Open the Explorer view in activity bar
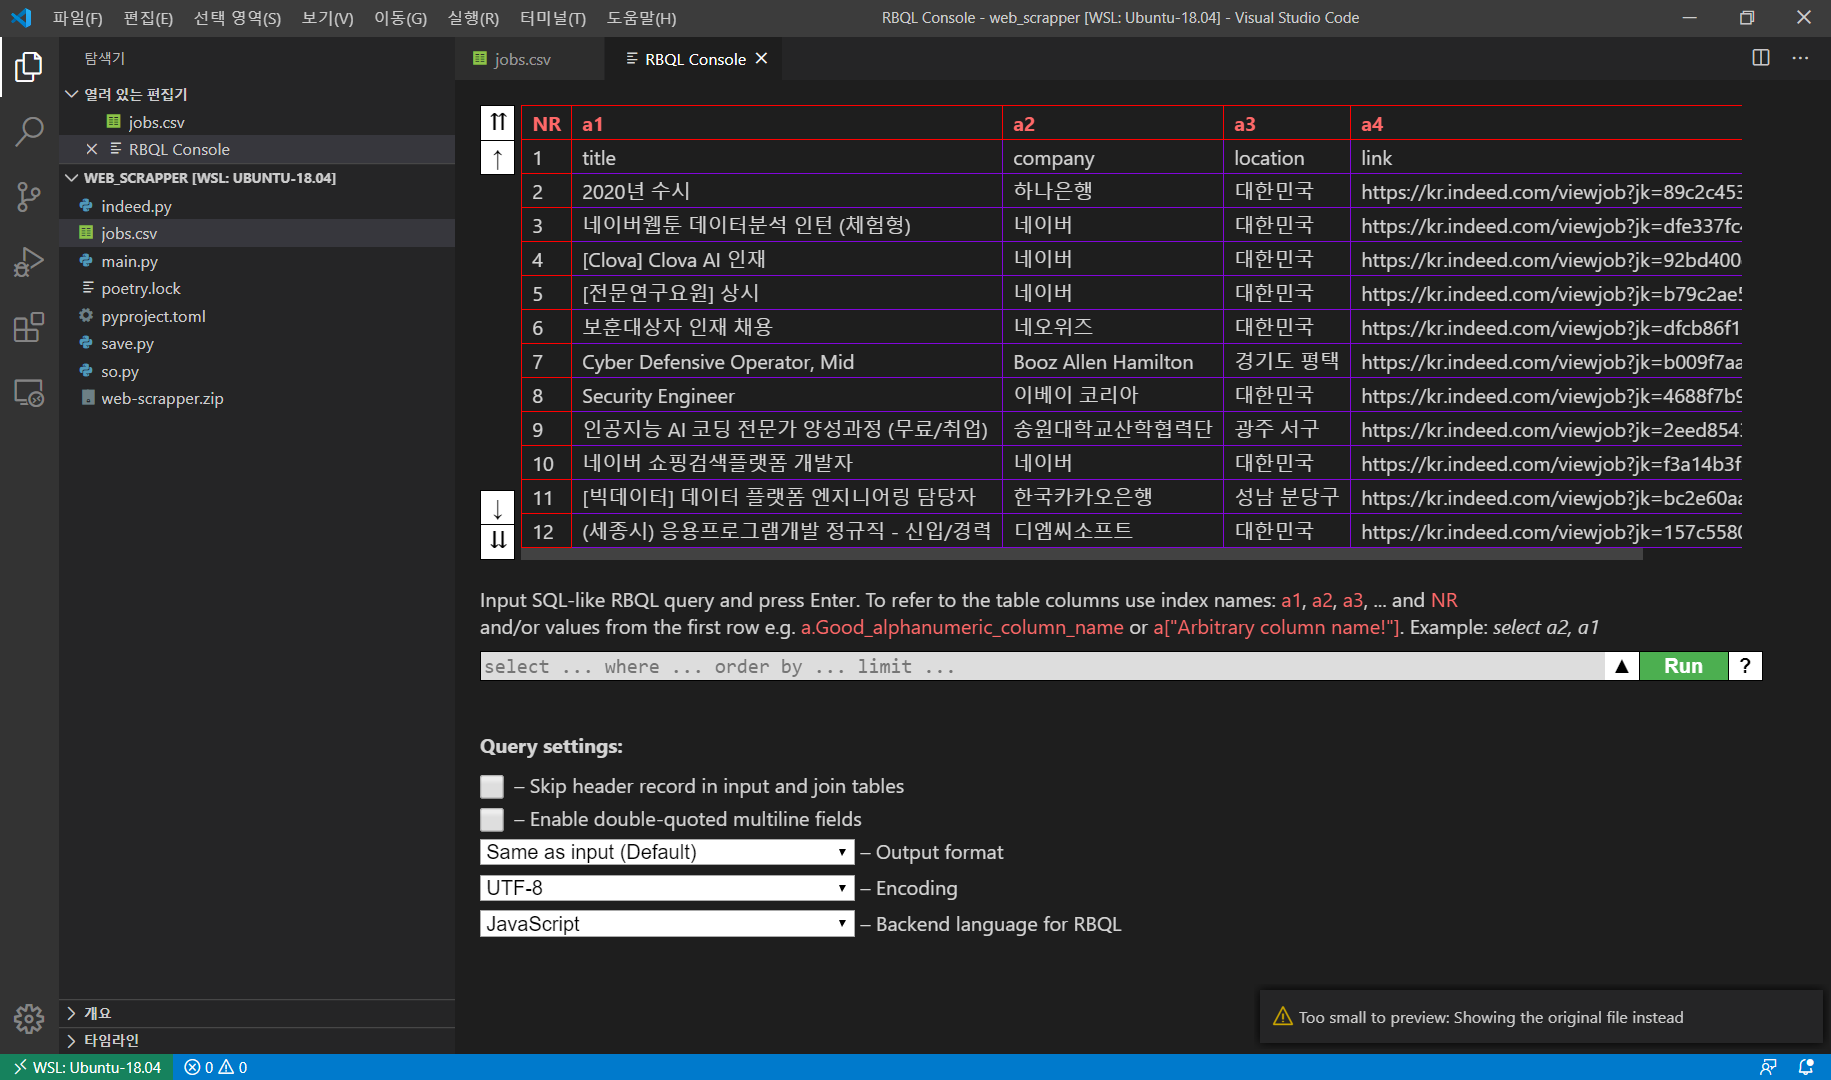 point(29,67)
